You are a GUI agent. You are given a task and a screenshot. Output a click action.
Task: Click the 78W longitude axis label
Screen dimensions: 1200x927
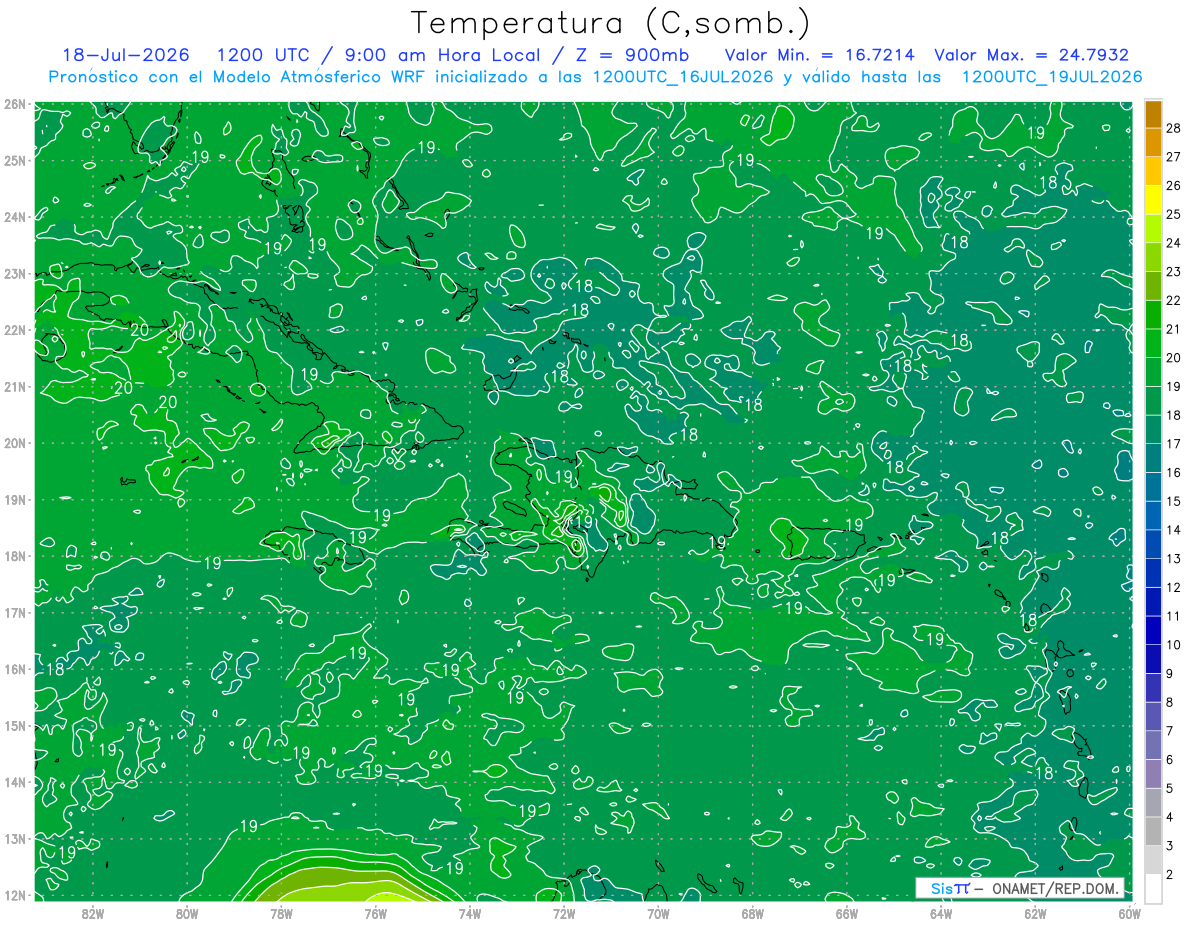click(x=281, y=913)
